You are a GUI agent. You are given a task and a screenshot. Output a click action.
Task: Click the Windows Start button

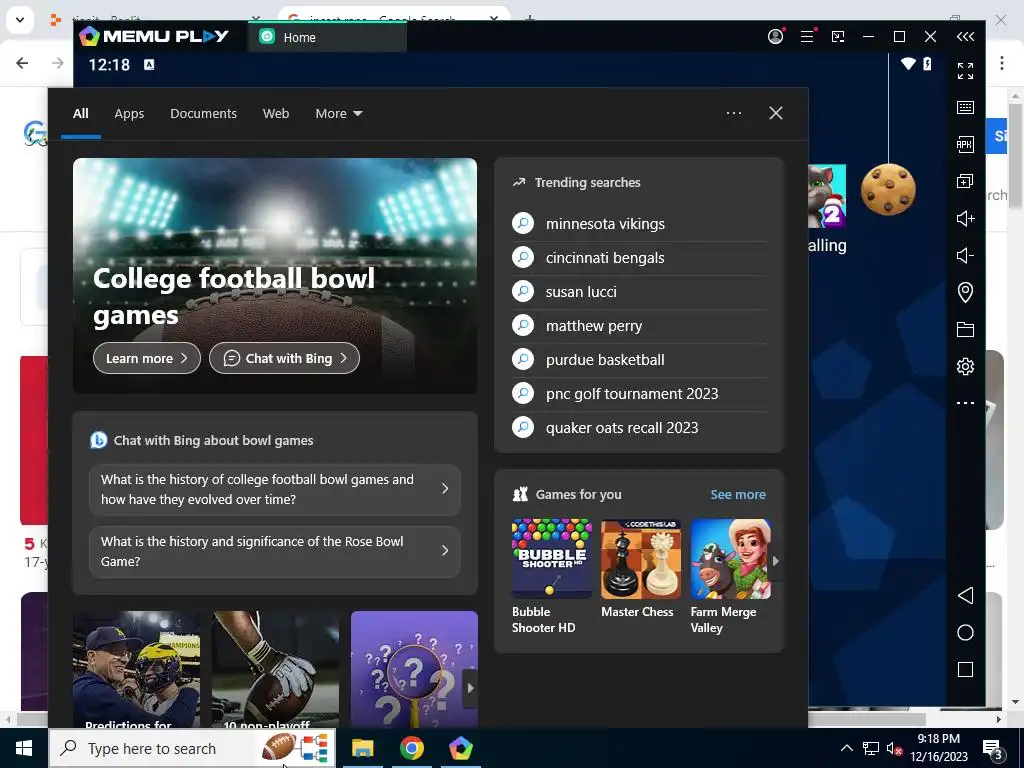tap(24, 748)
